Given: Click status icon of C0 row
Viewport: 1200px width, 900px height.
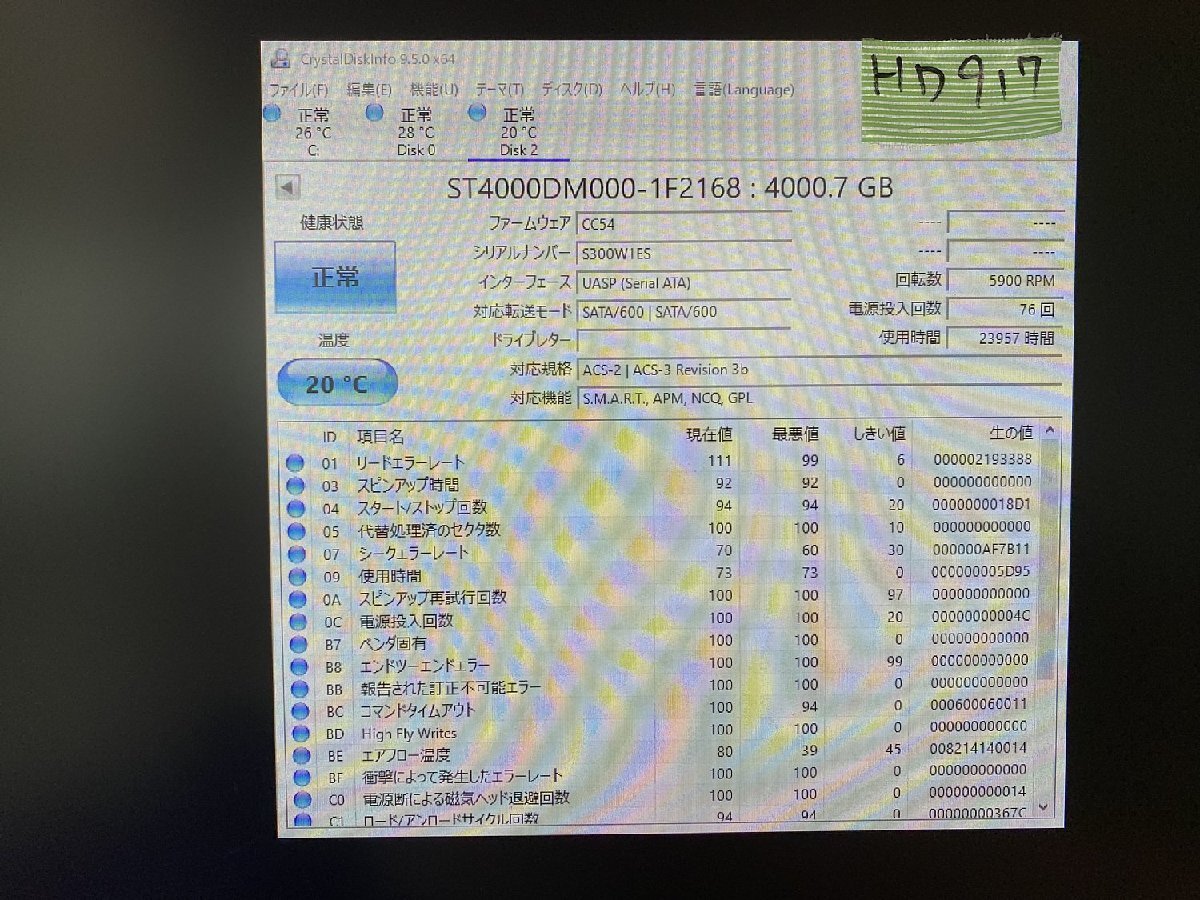Looking at the screenshot, I should click(x=303, y=800).
